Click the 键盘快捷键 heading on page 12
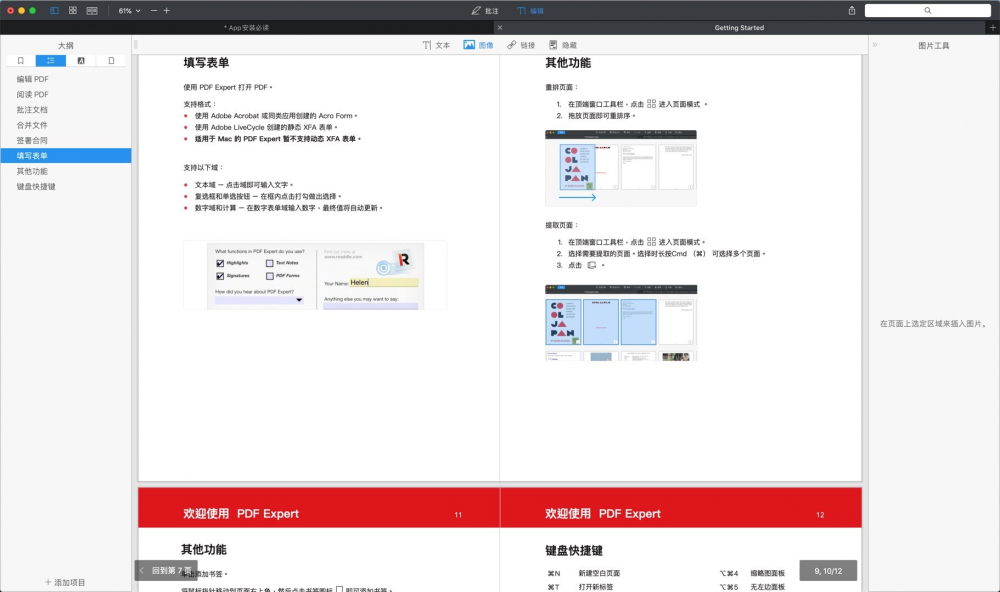 574,551
